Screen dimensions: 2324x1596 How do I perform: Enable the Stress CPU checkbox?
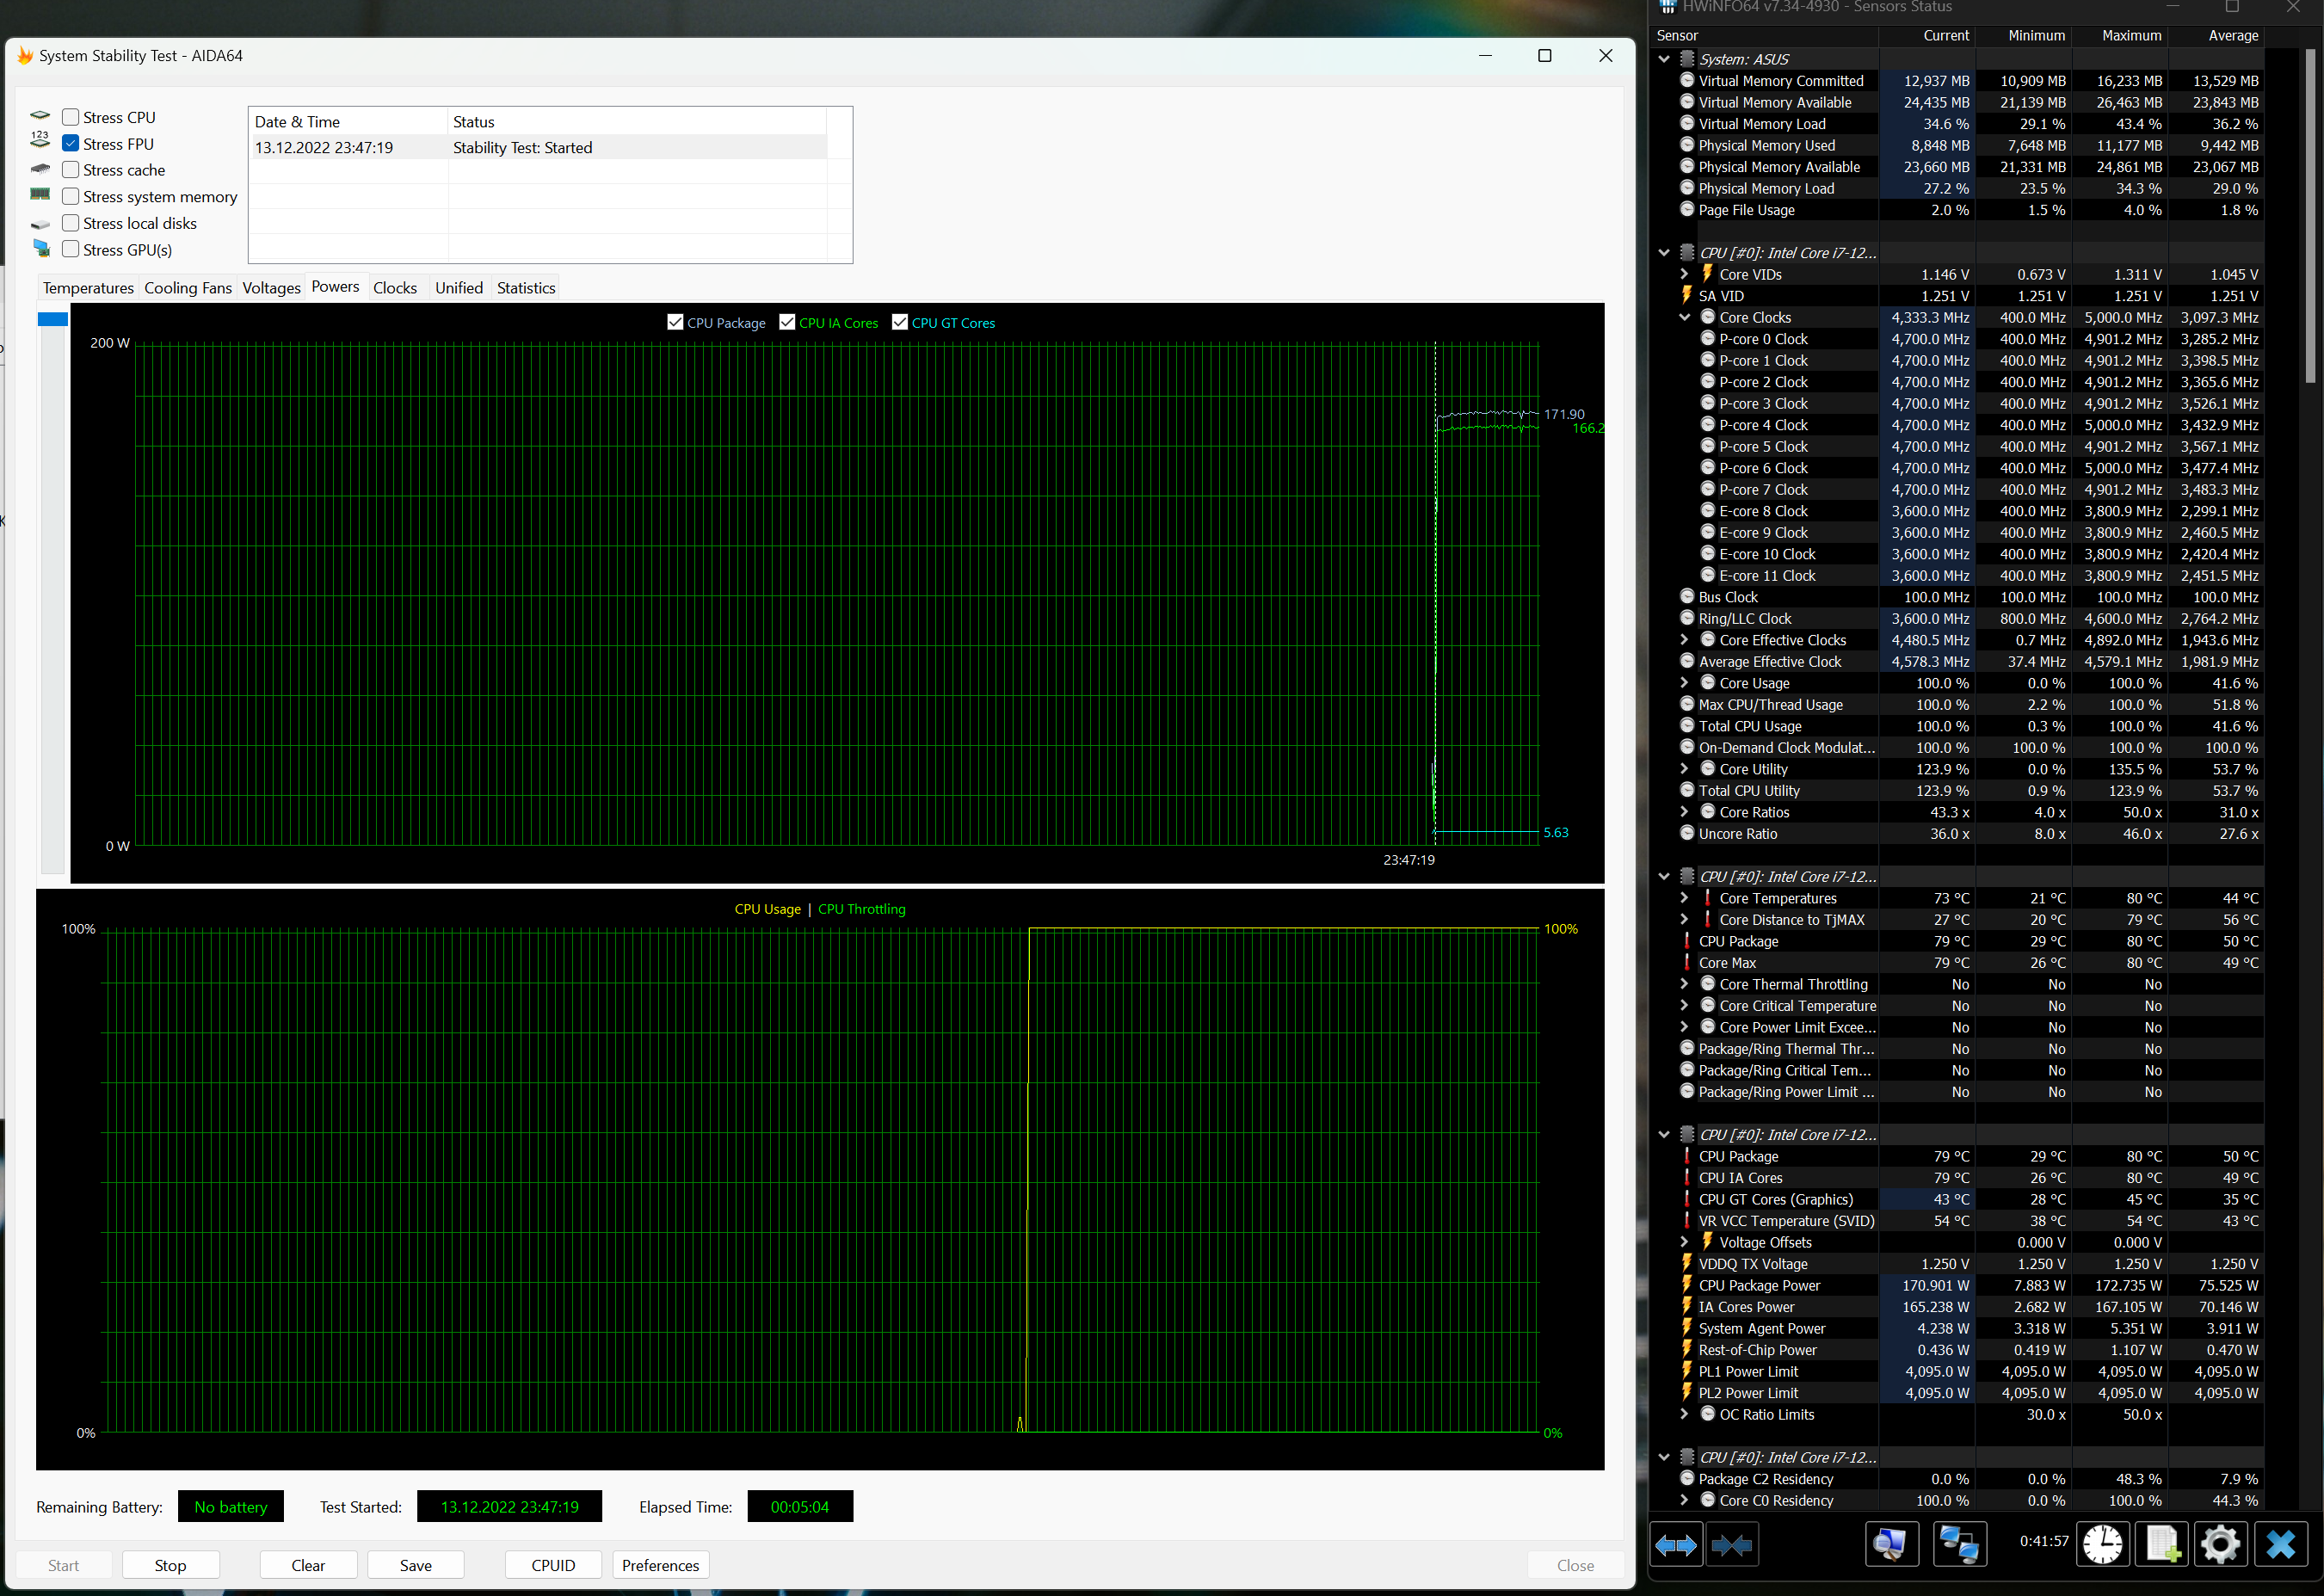click(71, 117)
